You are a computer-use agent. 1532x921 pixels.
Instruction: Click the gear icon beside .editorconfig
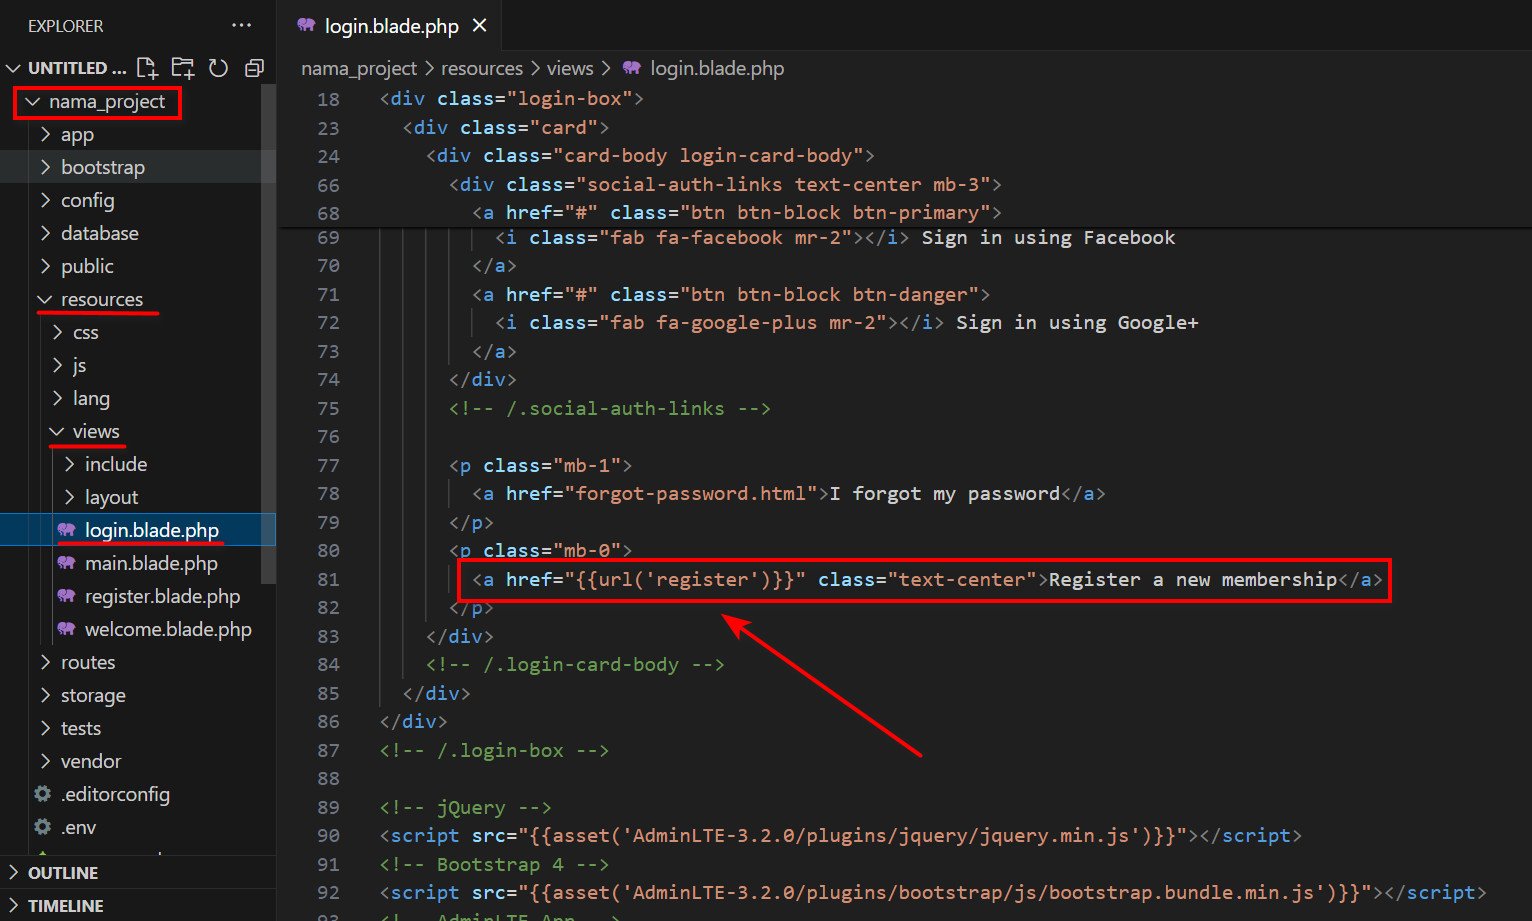pos(43,794)
